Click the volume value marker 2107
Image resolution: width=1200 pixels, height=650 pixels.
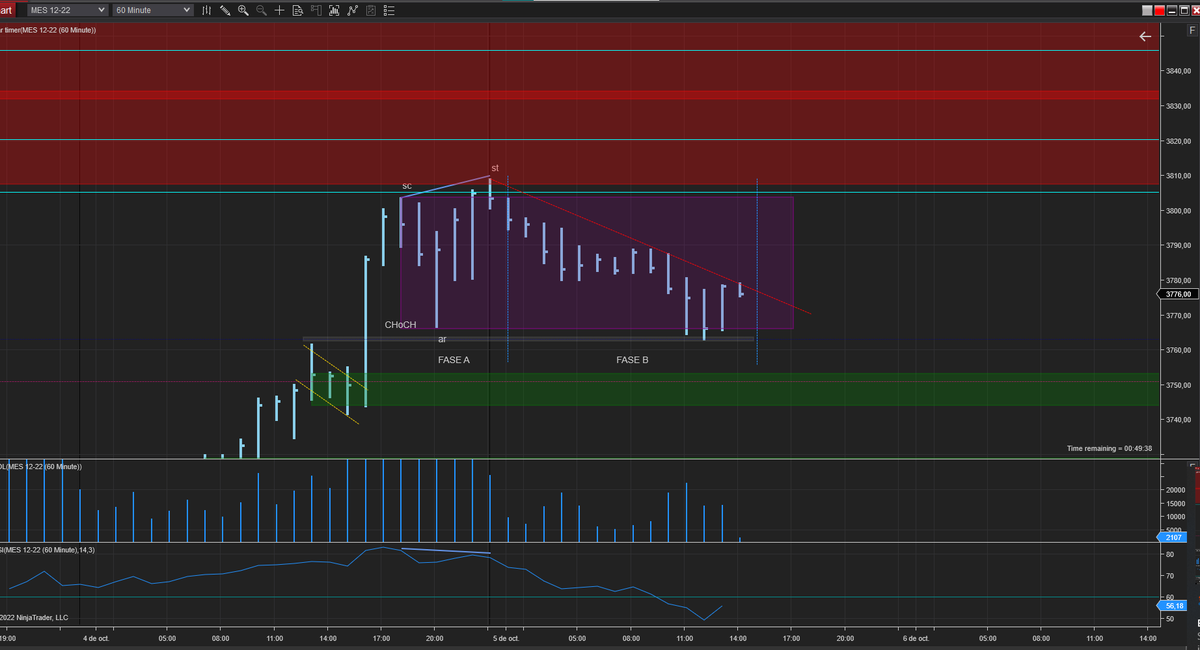1174,538
